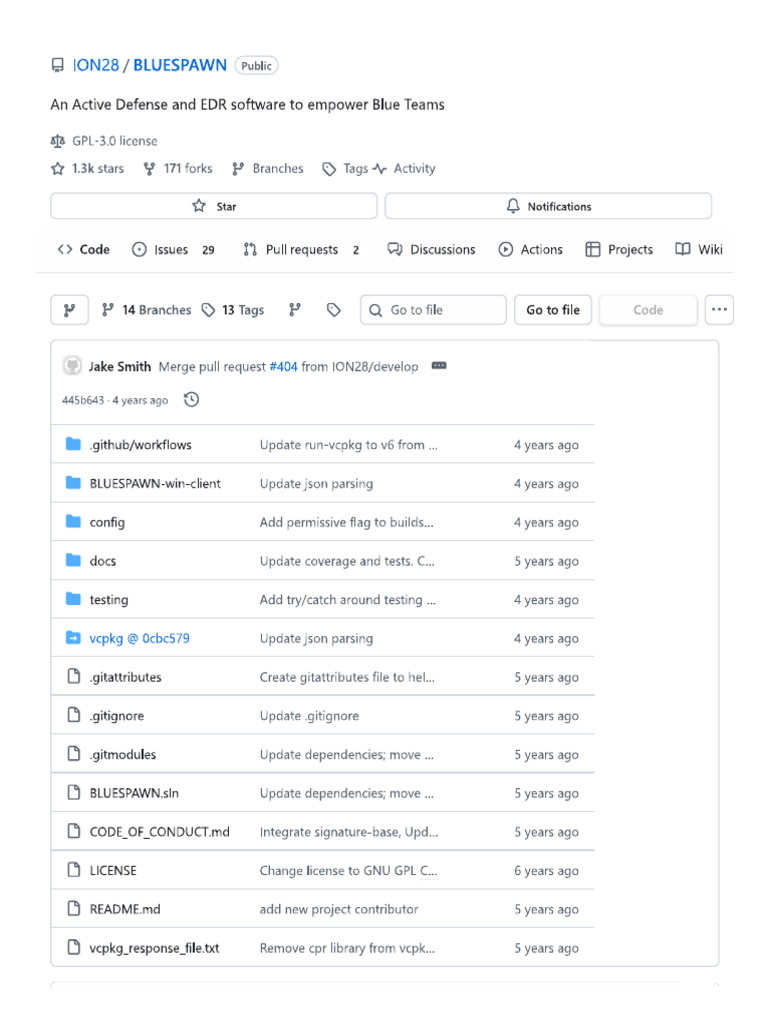
Task: Open the CODE_OF_CONDUCT.md file
Action: tap(159, 832)
